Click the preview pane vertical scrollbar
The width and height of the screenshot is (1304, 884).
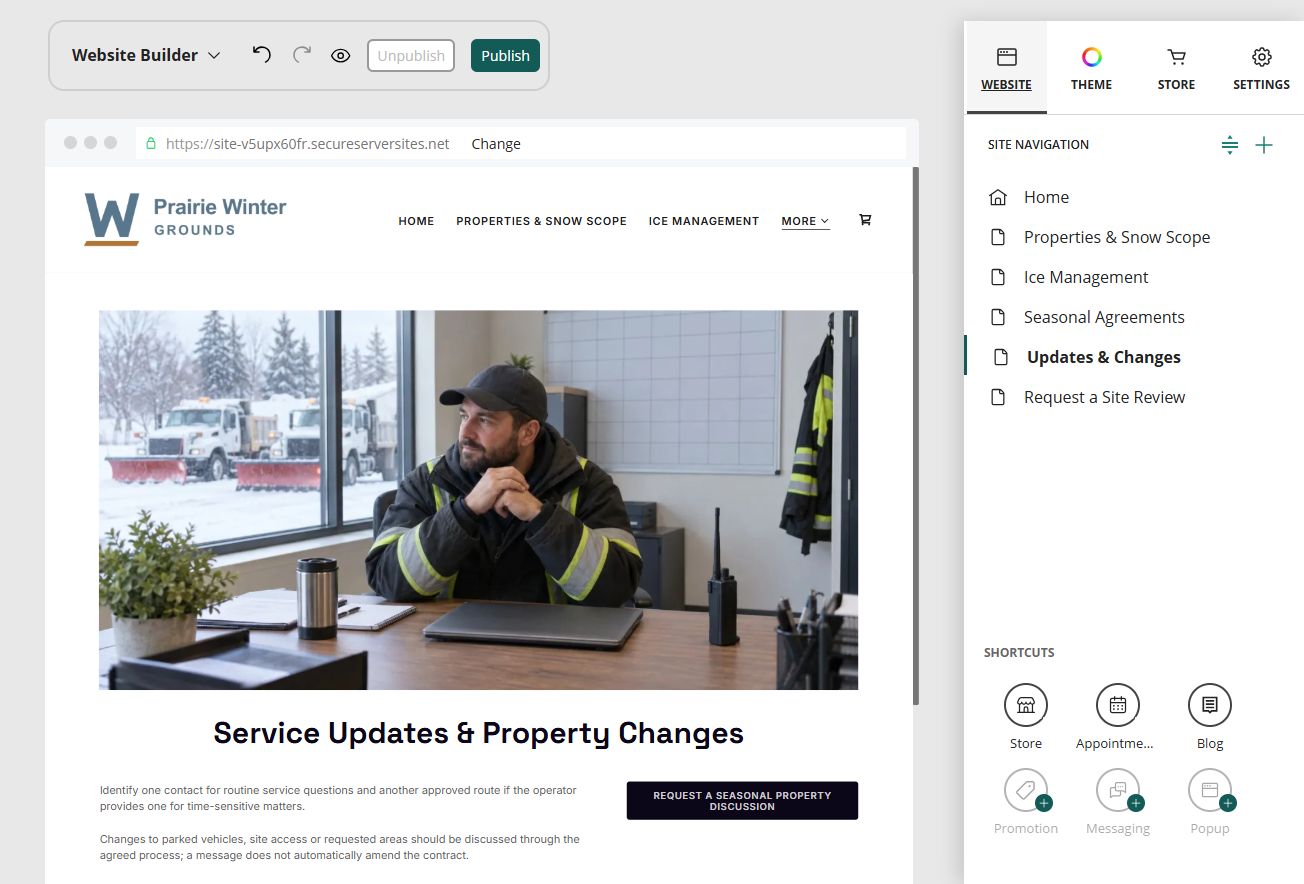(915, 435)
